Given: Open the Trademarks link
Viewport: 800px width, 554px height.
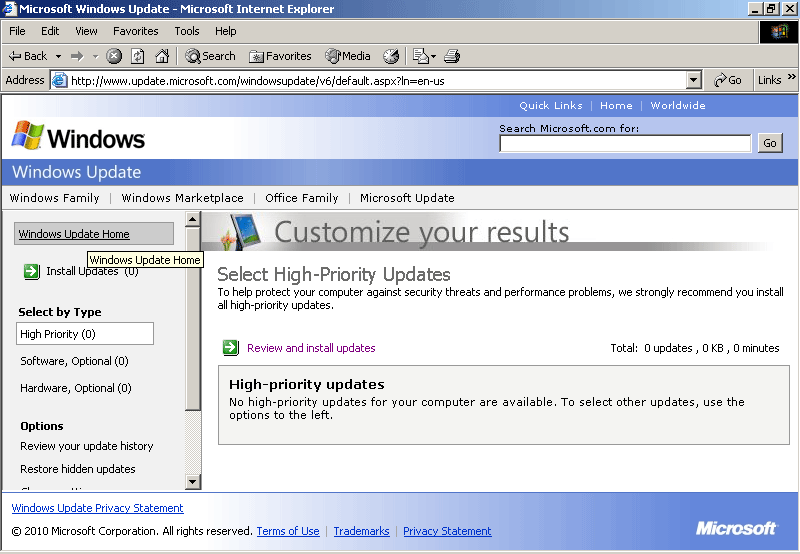Looking at the screenshot, I should [361, 531].
